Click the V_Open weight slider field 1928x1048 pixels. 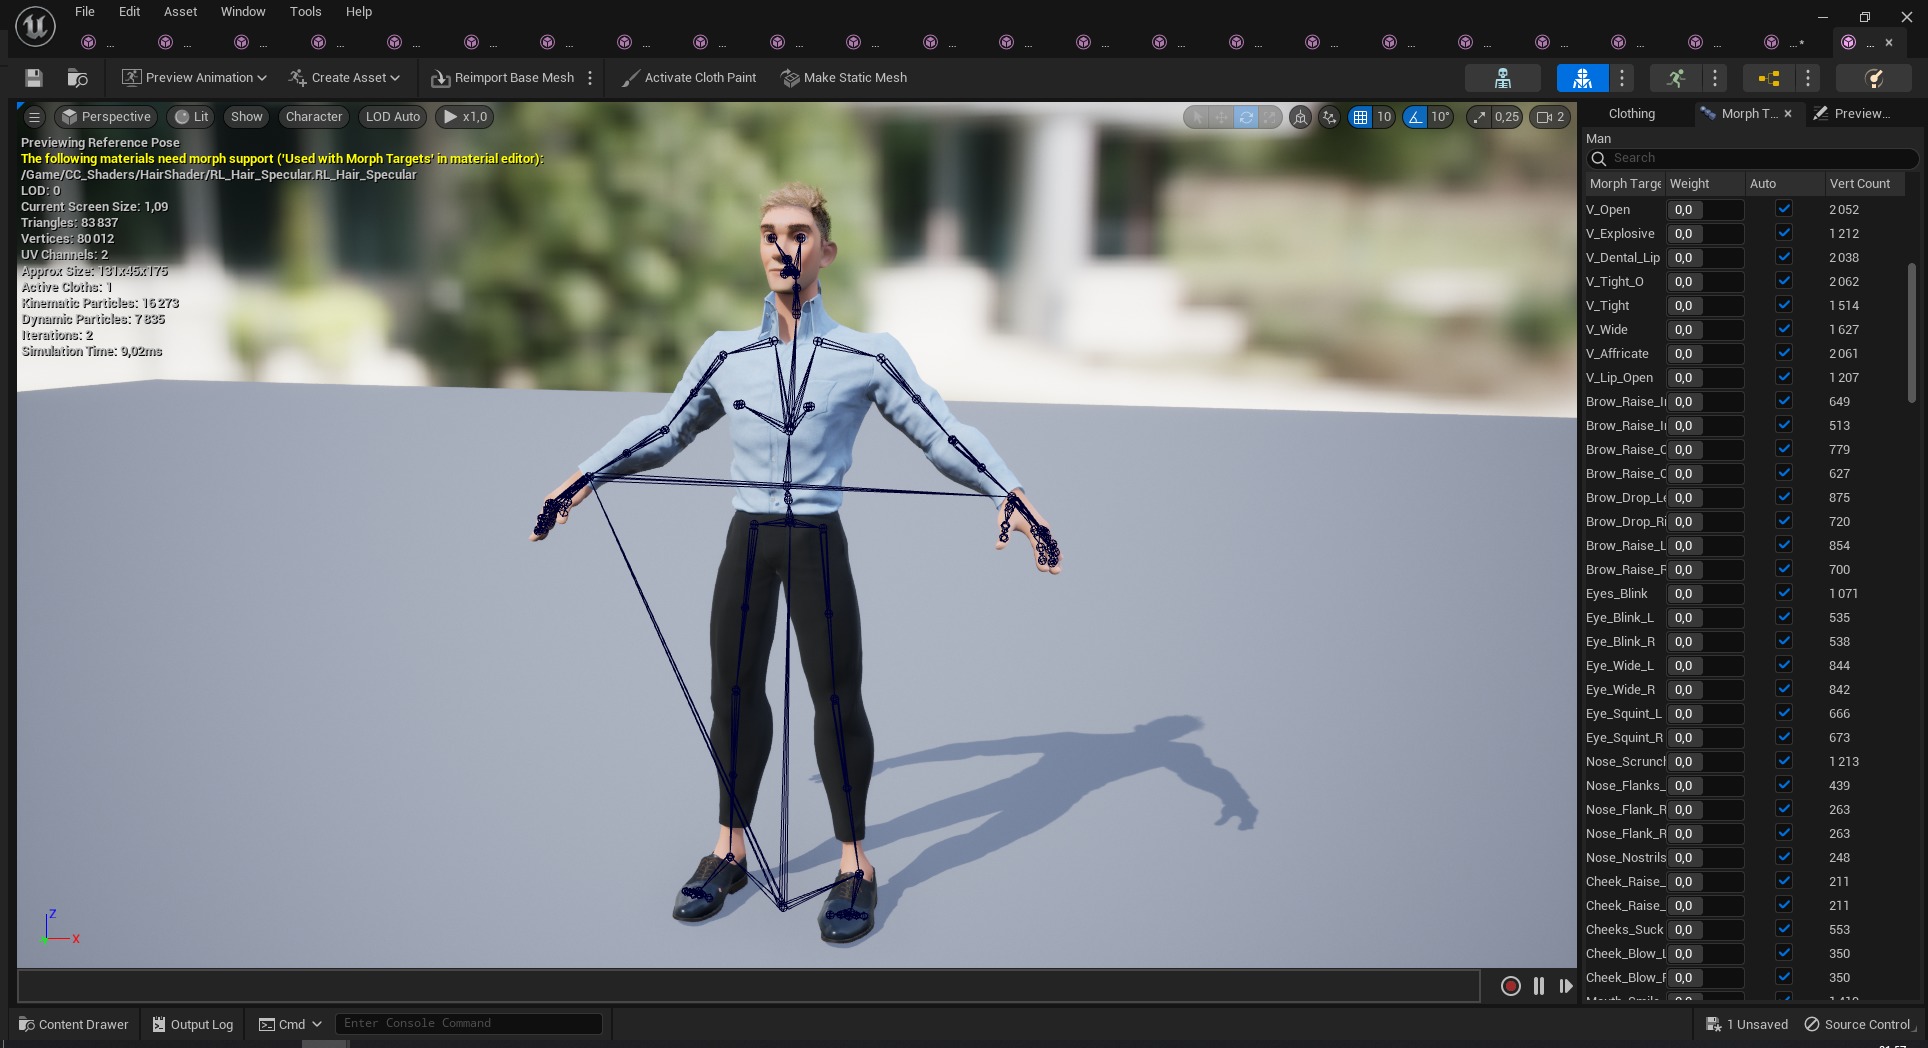pos(1705,210)
